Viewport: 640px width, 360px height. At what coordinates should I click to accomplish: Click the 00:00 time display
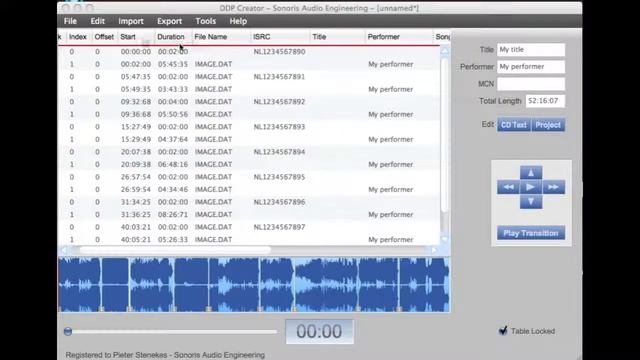319,331
